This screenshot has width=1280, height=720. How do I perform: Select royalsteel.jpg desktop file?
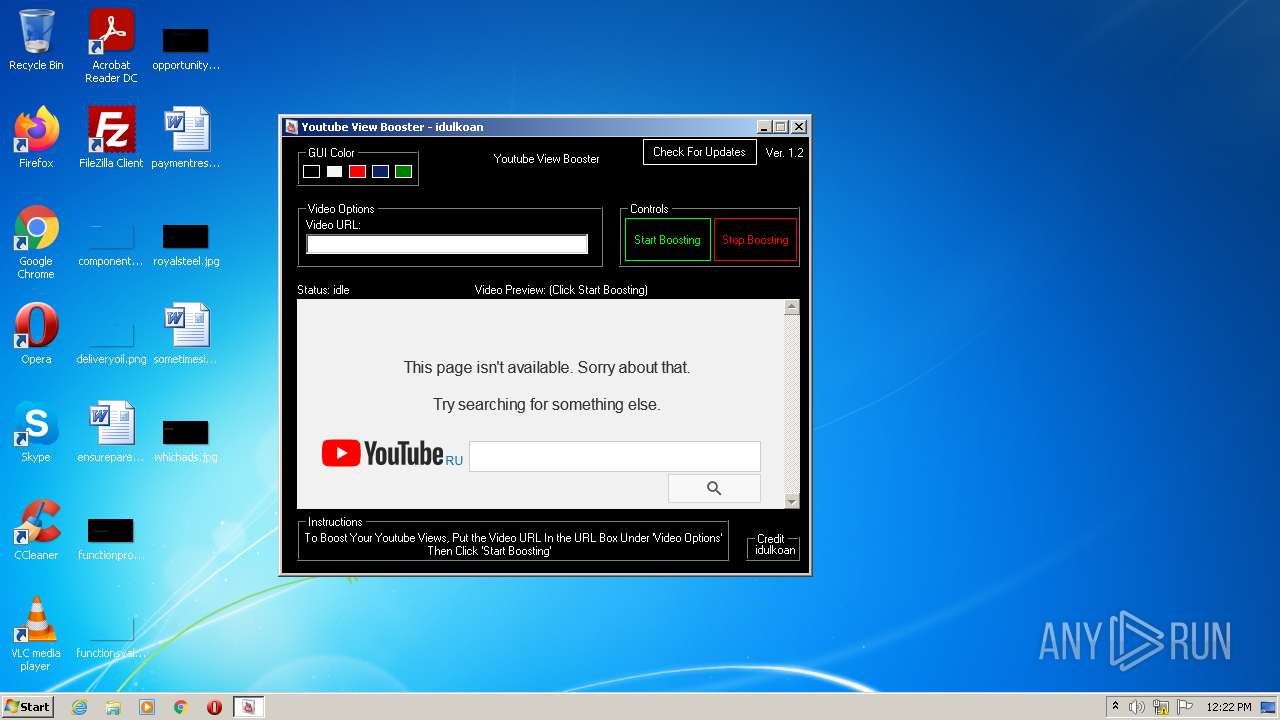[x=186, y=246]
